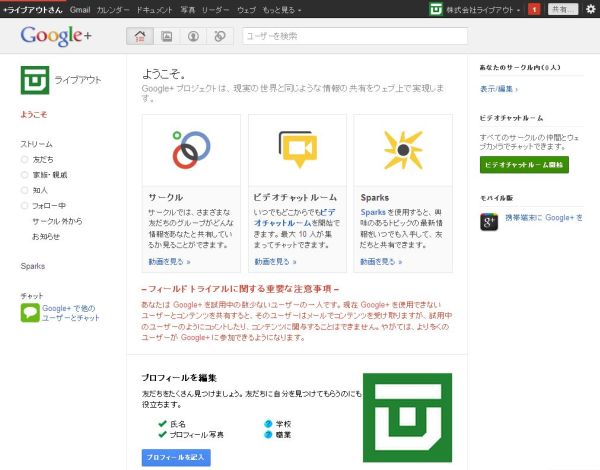Open ウェブ from the top bar
This screenshot has height=470, width=600.
246,10
